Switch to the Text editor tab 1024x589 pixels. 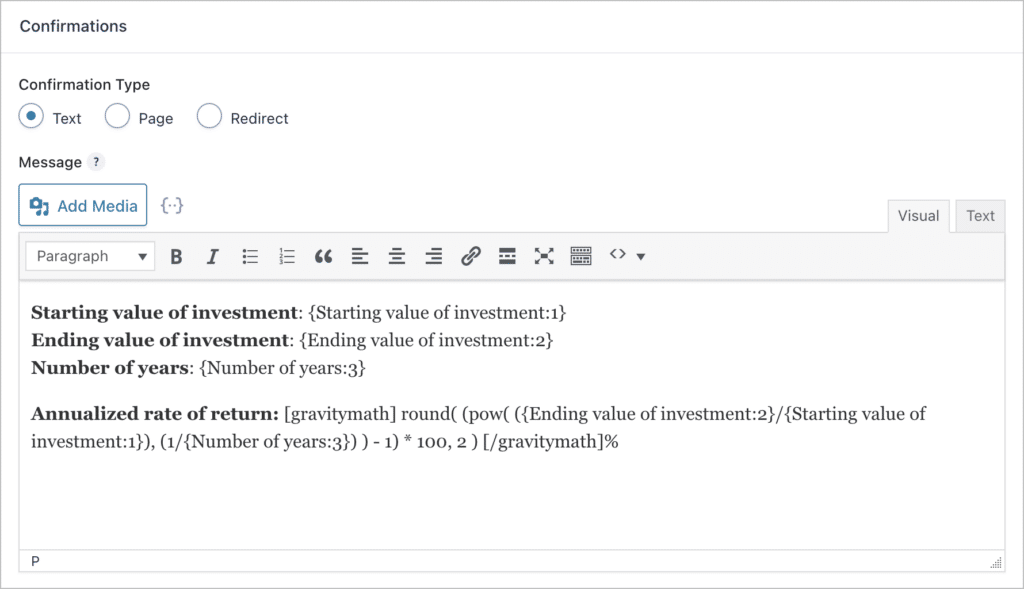[x=980, y=216]
